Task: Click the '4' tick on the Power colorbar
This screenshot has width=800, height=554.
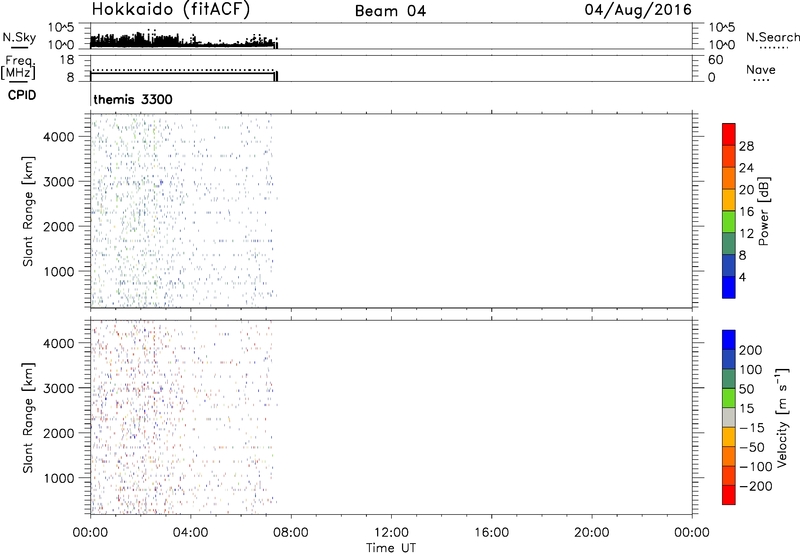Action: click(x=742, y=277)
